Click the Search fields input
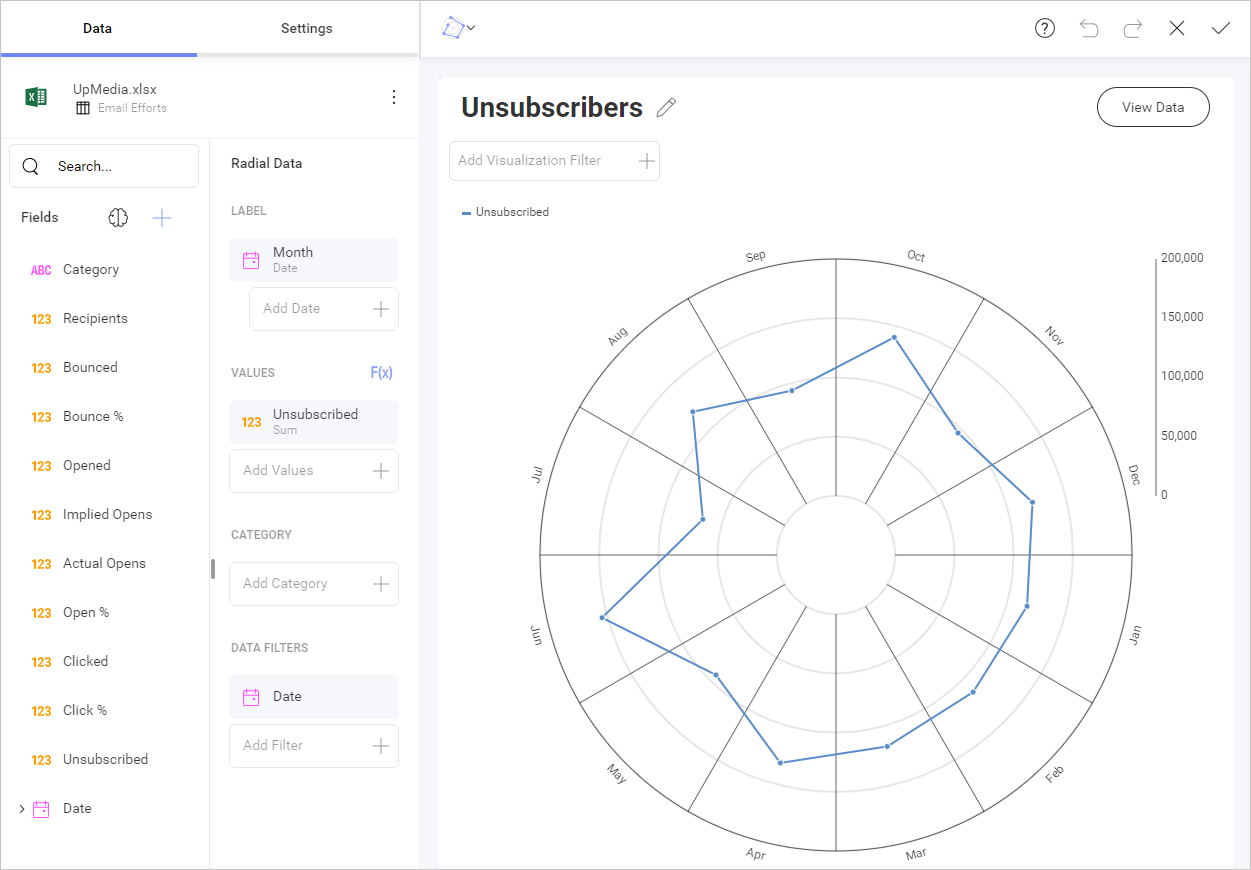 pos(104,166)
